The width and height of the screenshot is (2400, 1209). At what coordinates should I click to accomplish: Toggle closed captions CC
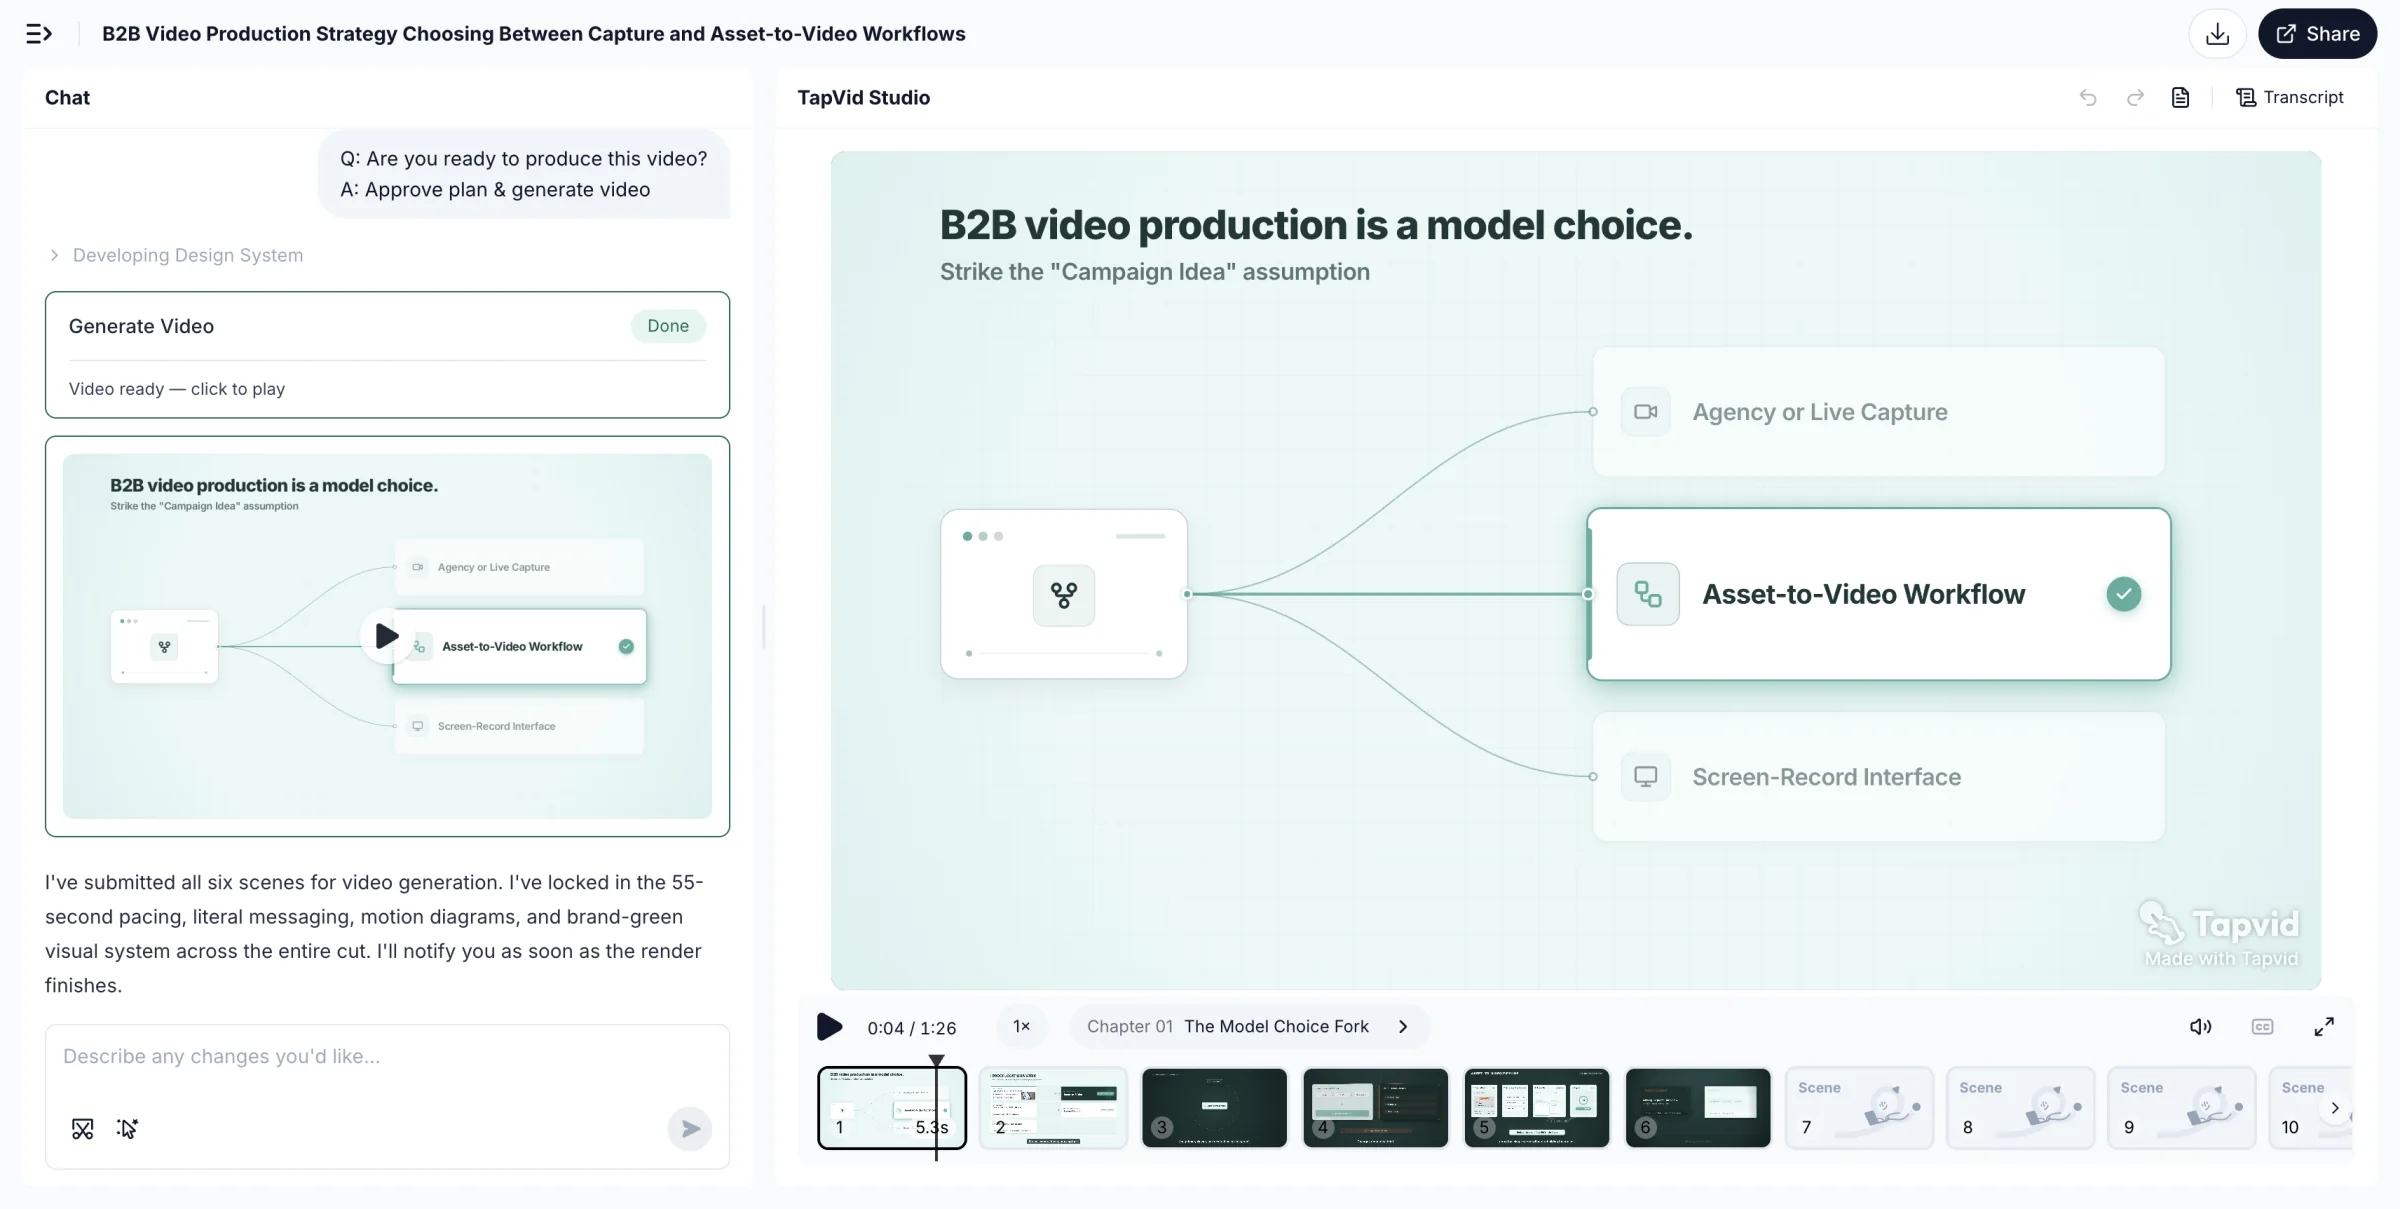click(x=2263, y=1027)
